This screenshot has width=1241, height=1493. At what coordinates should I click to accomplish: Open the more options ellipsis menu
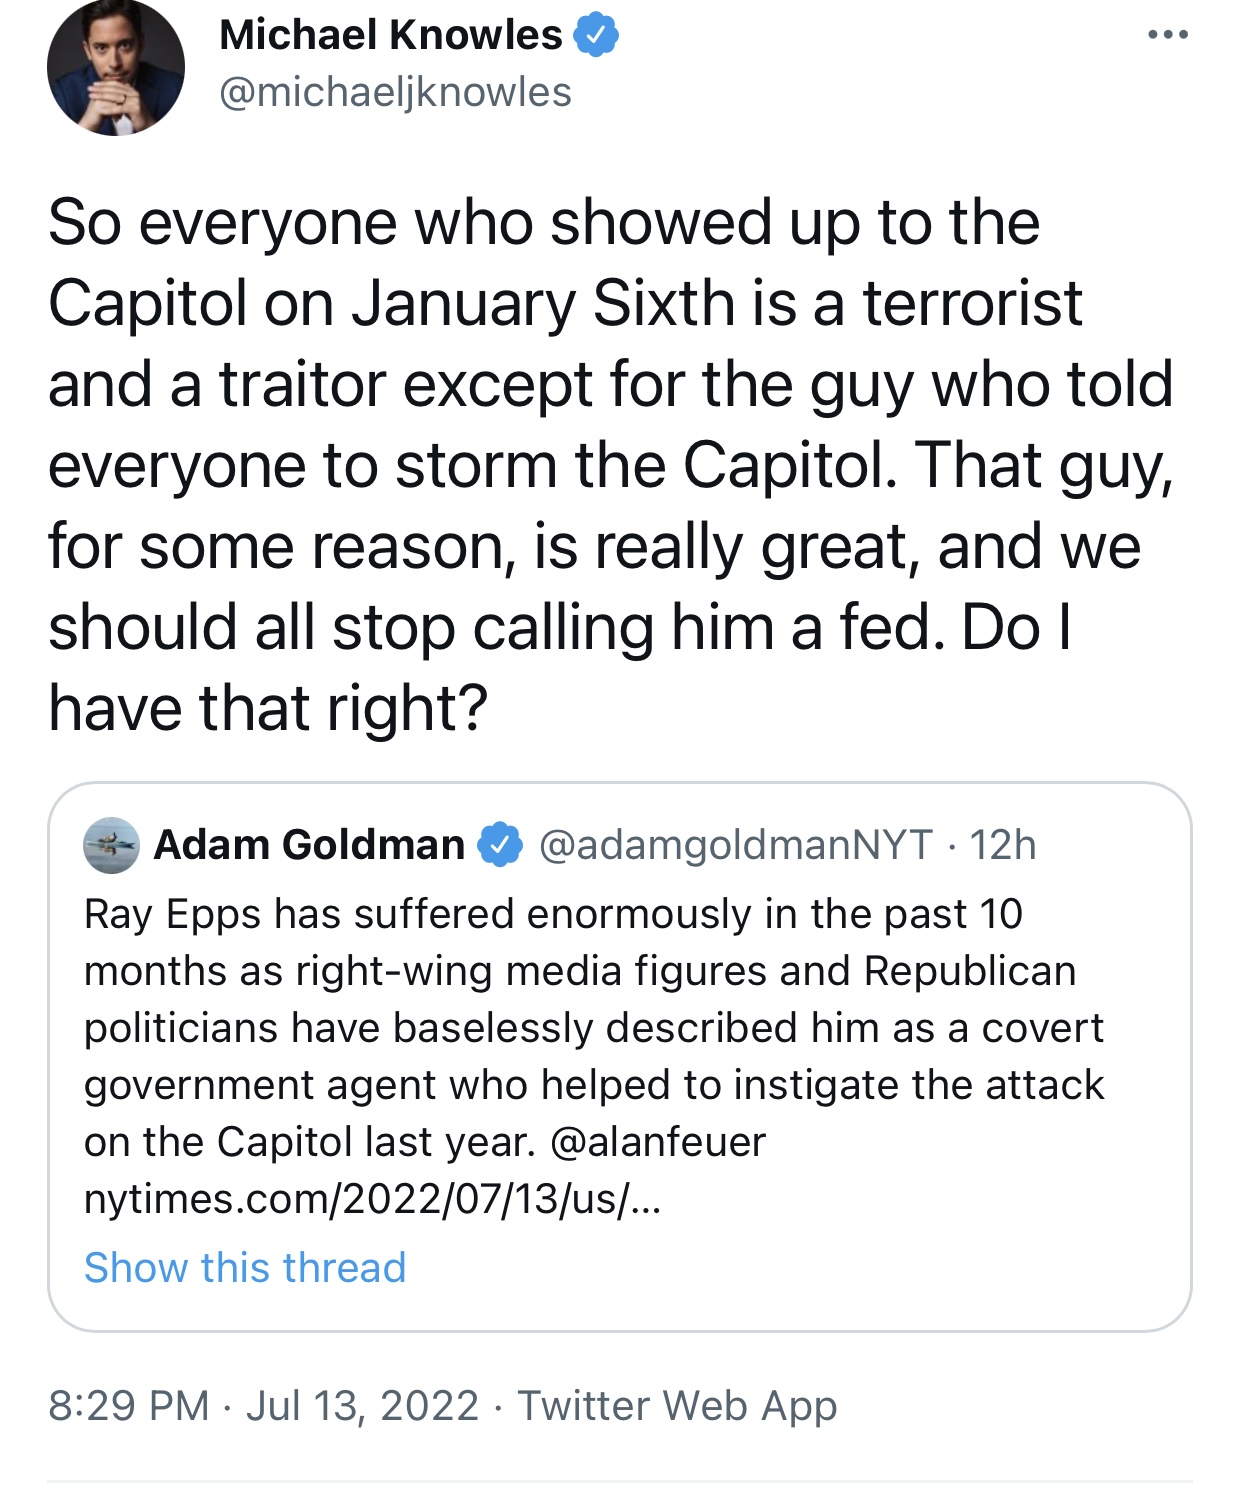[1167, 35]
